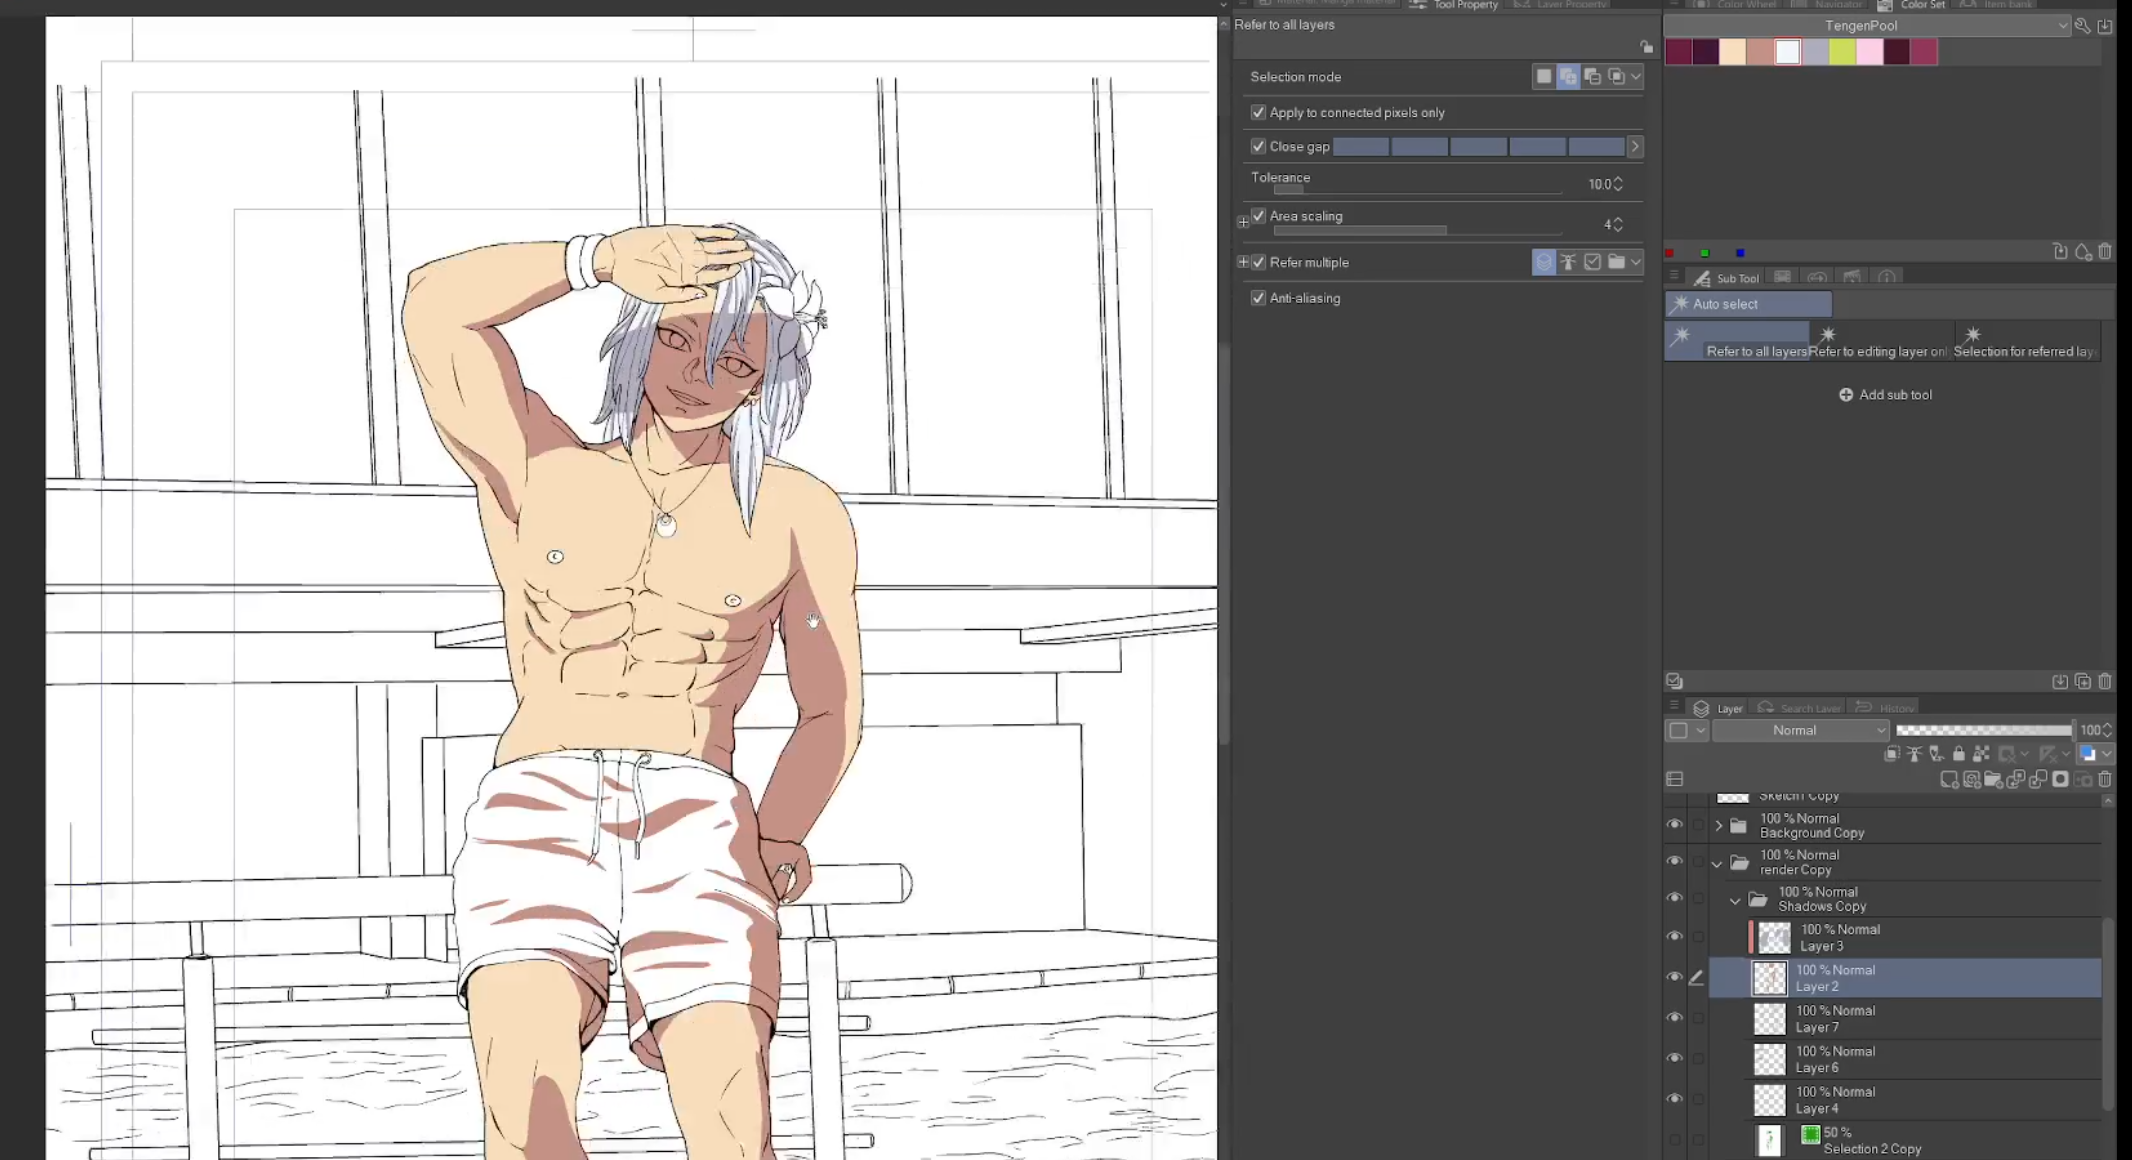Click 'Create layer mask' icon
The image size is (2132, 1160).
coord(2060,780)
